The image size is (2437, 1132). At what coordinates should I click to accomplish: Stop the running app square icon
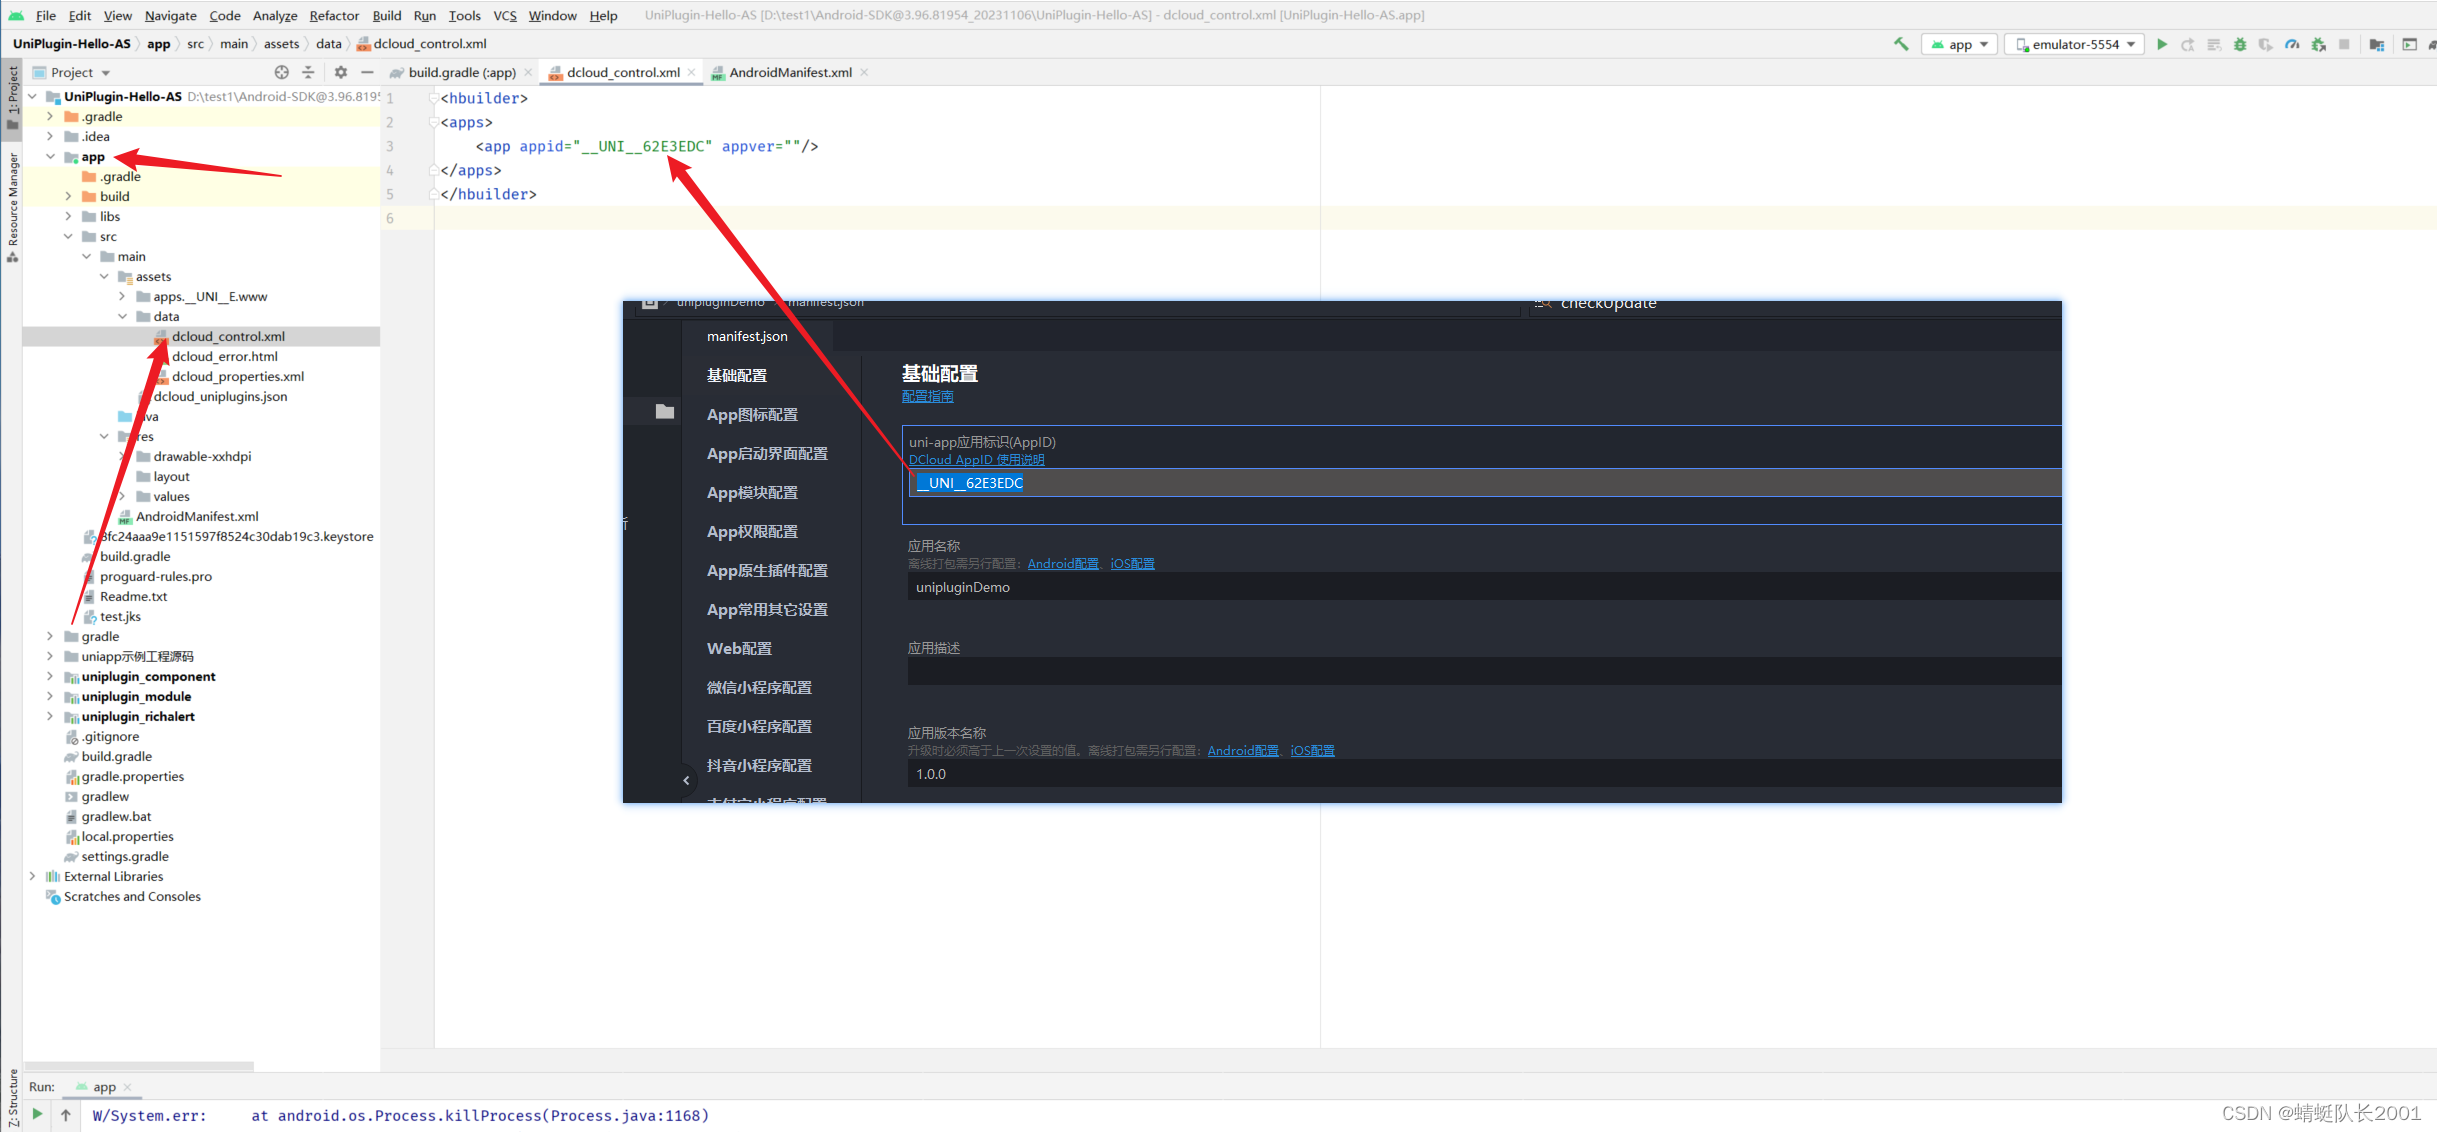(2344, 44)
